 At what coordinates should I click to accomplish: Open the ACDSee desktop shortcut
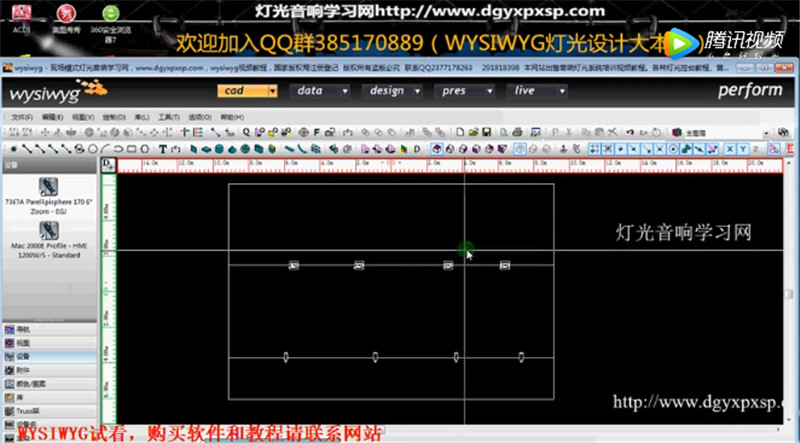click(21, 19)
